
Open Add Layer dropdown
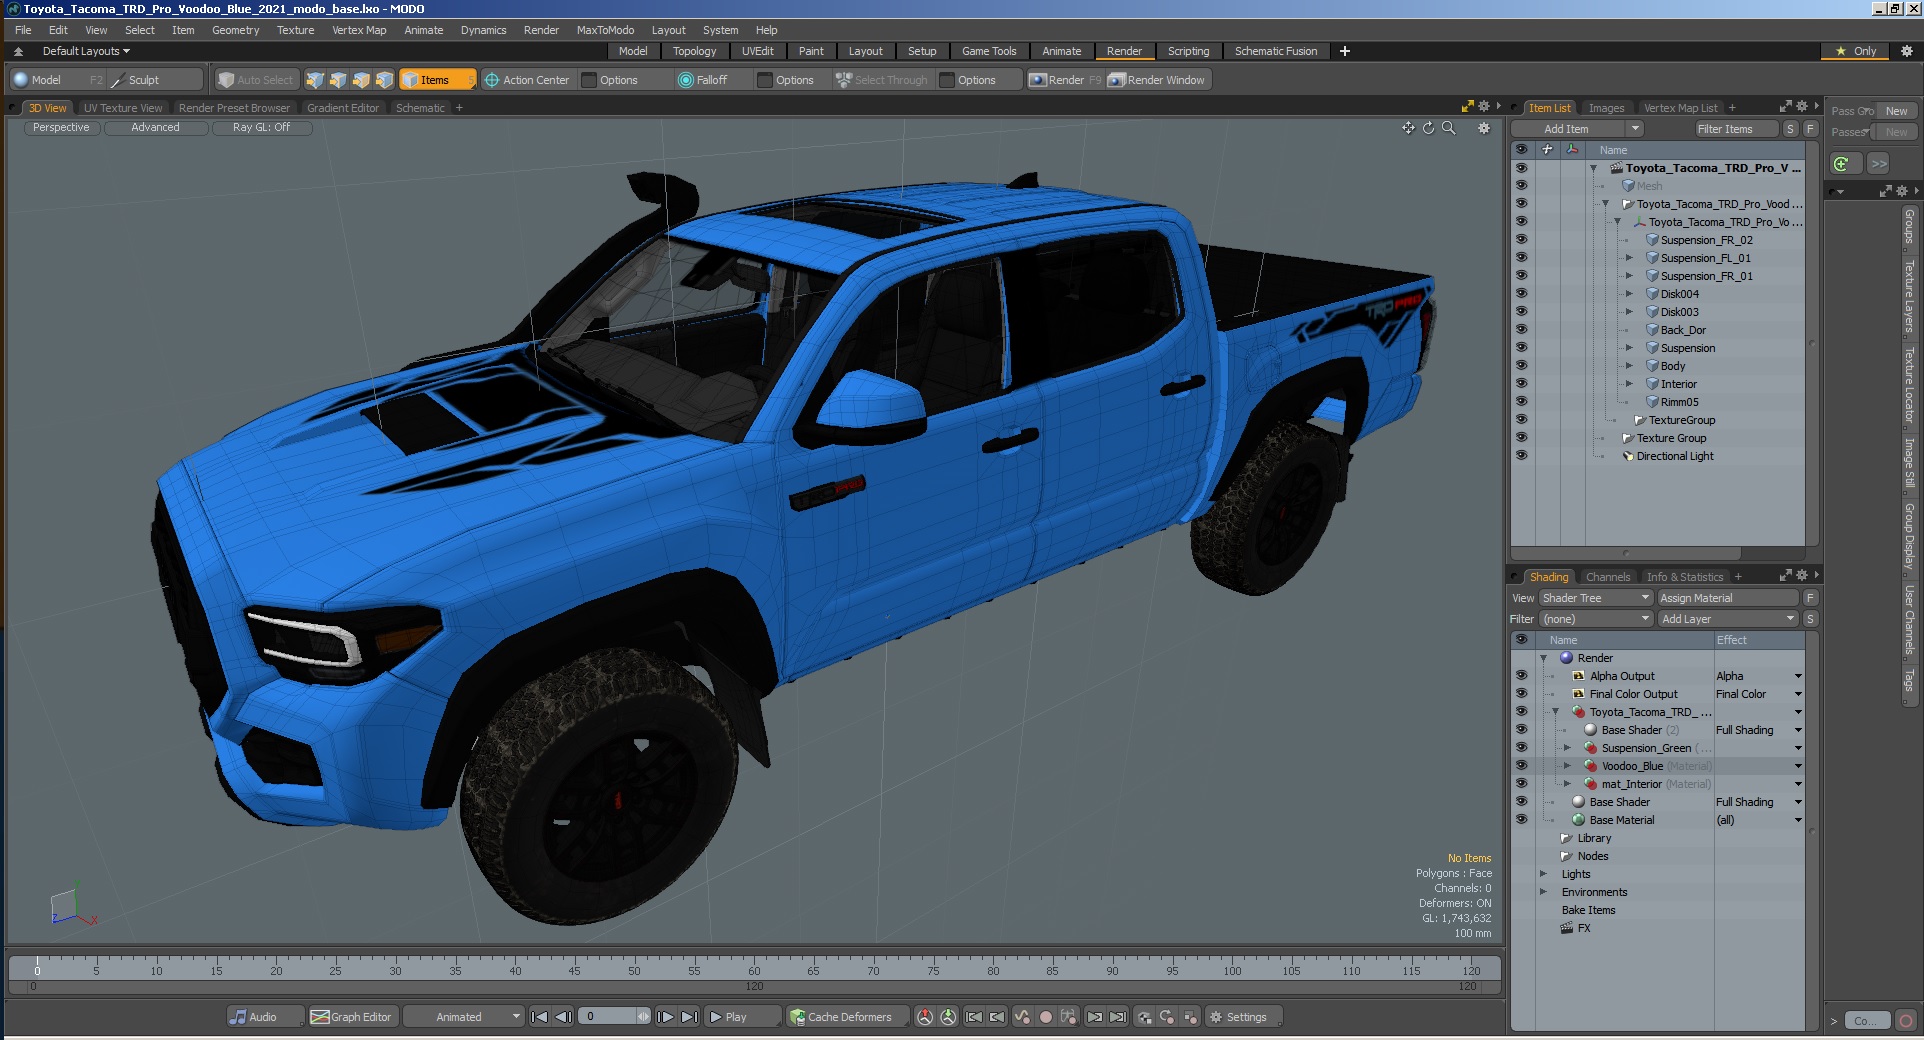pyautogui.click(x=1728, y=619)
